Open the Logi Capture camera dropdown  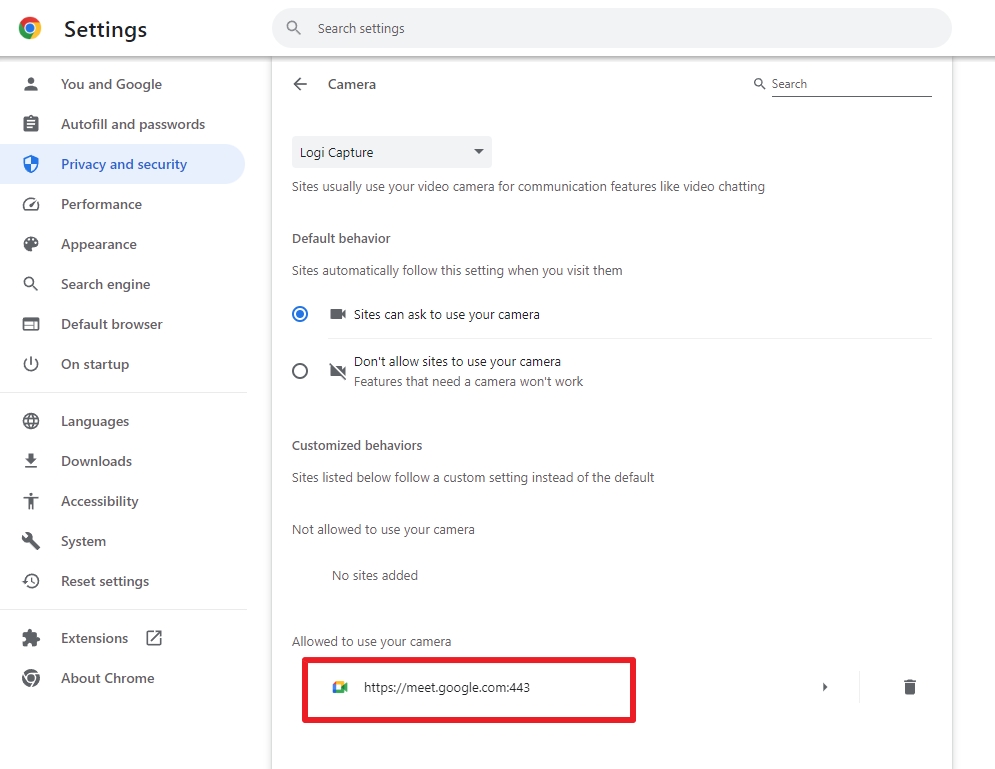click(392, 152)
